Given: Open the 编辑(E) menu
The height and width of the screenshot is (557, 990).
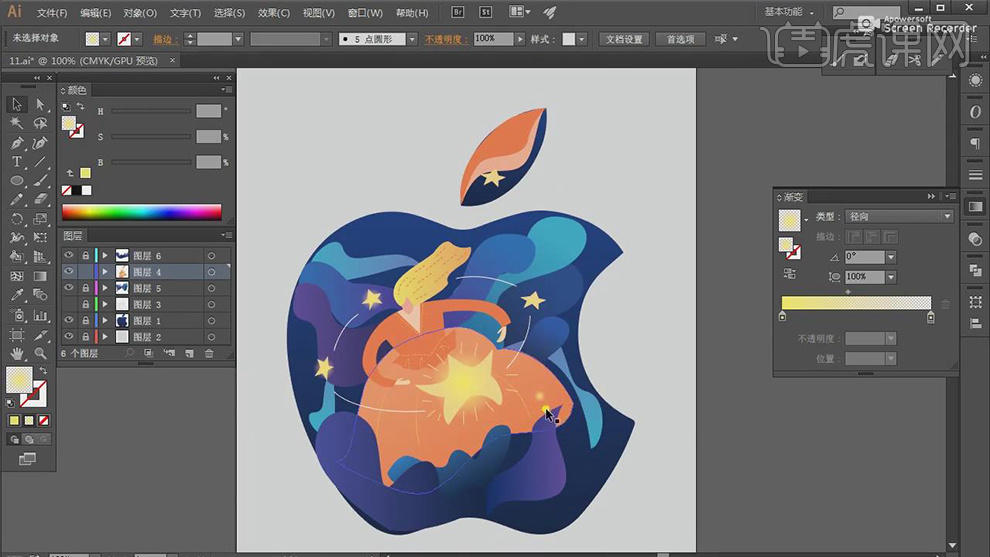Looking at the screenshot, I should pyautogui.click(x=95, y=13).
